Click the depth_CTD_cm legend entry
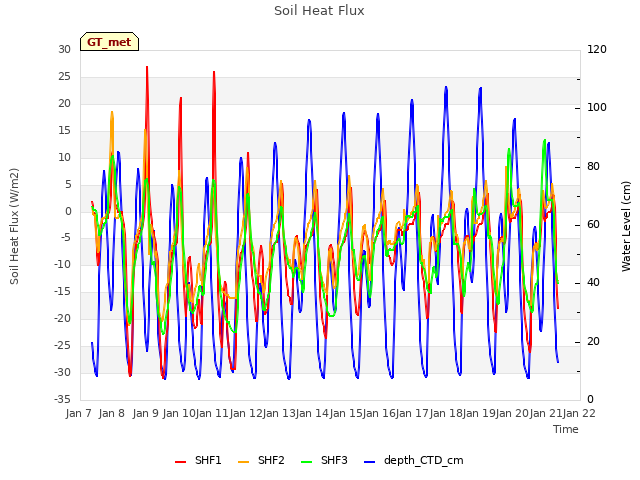The image size is (640, 480). point(413,461)
